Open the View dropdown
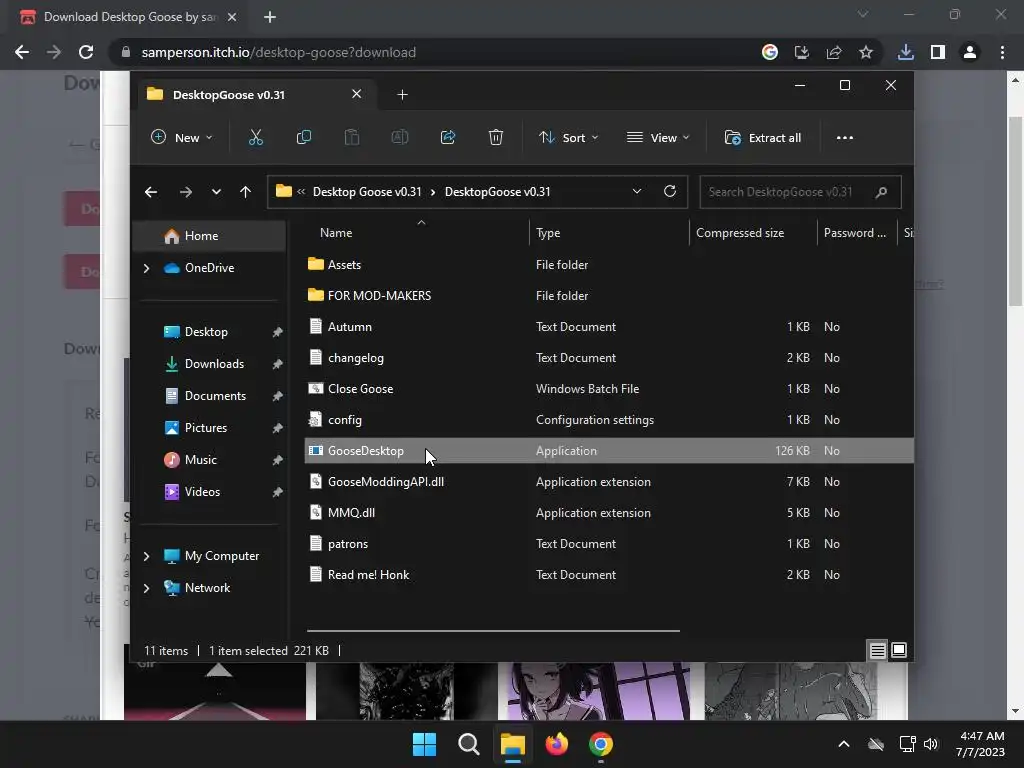Screen dimensions: 1024x768 (x=658, y=138)
